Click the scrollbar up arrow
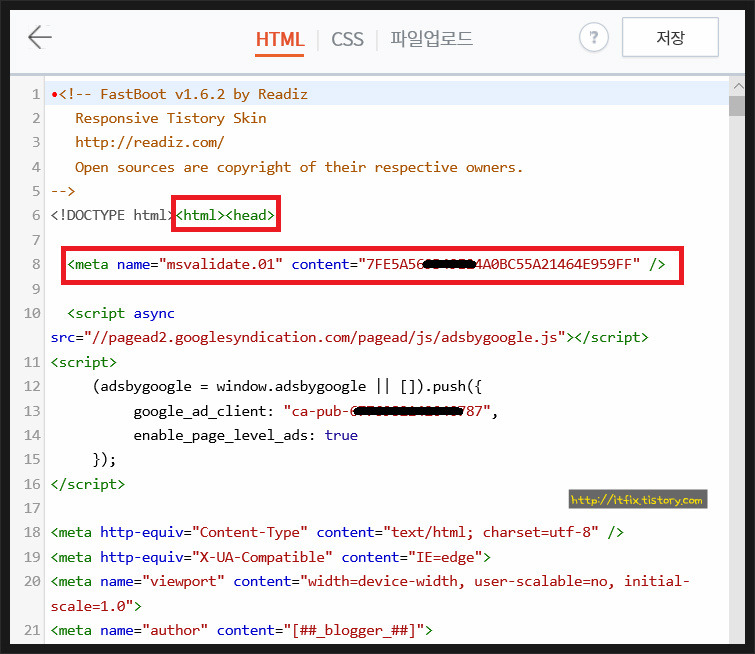 738,86
